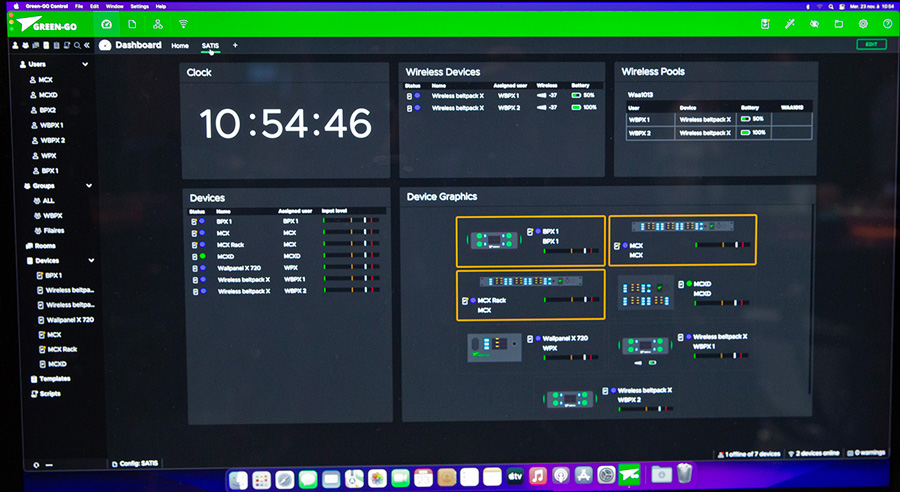
Task: Open the Scripts section in sidebar
Action: (x=46, y=394)
